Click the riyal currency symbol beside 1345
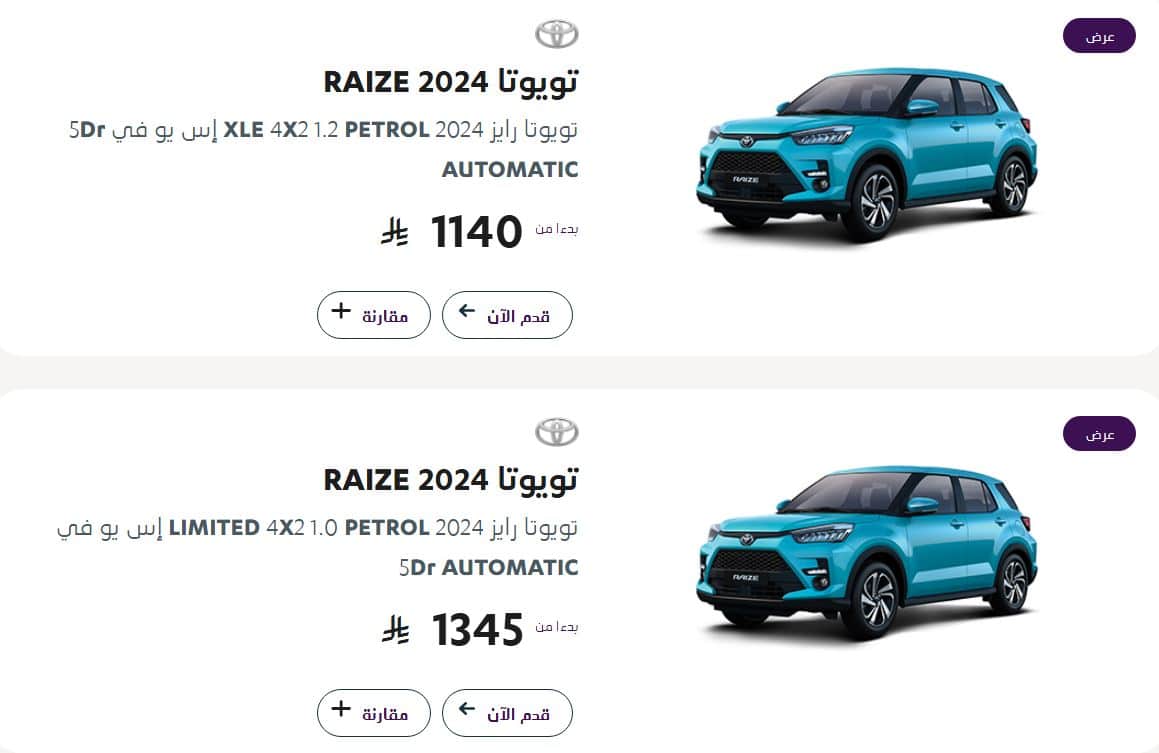Image resolution: width=1159 pixels, height=753 pixels. click(x=395, y=630)
